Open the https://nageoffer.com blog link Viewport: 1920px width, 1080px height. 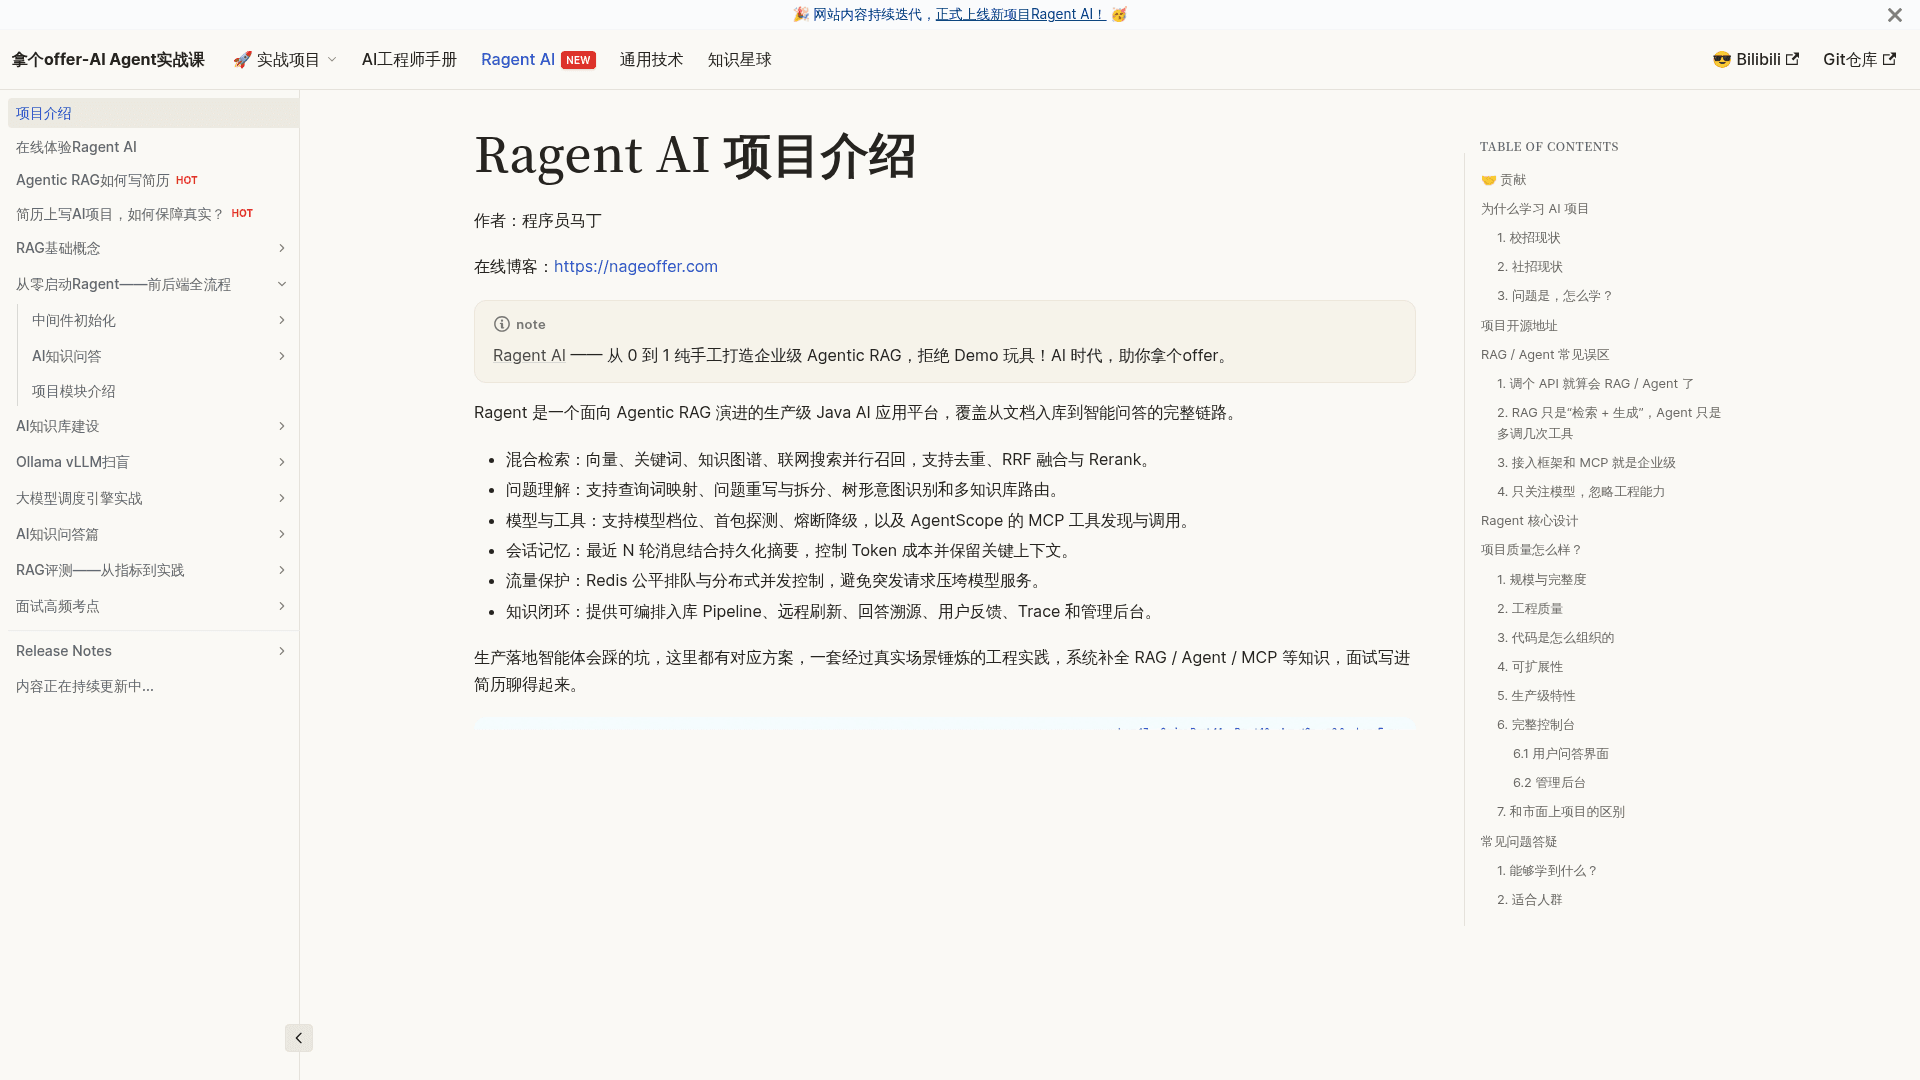(x=636, y=267)
